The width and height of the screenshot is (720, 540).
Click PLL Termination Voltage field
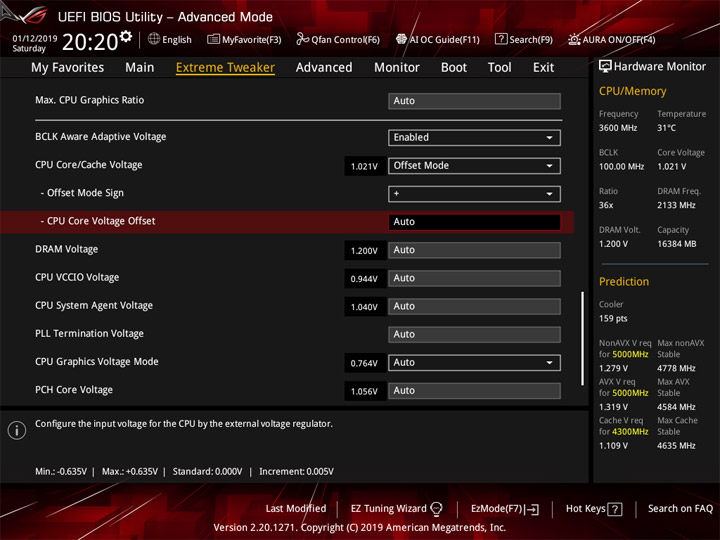click(474, 334)
